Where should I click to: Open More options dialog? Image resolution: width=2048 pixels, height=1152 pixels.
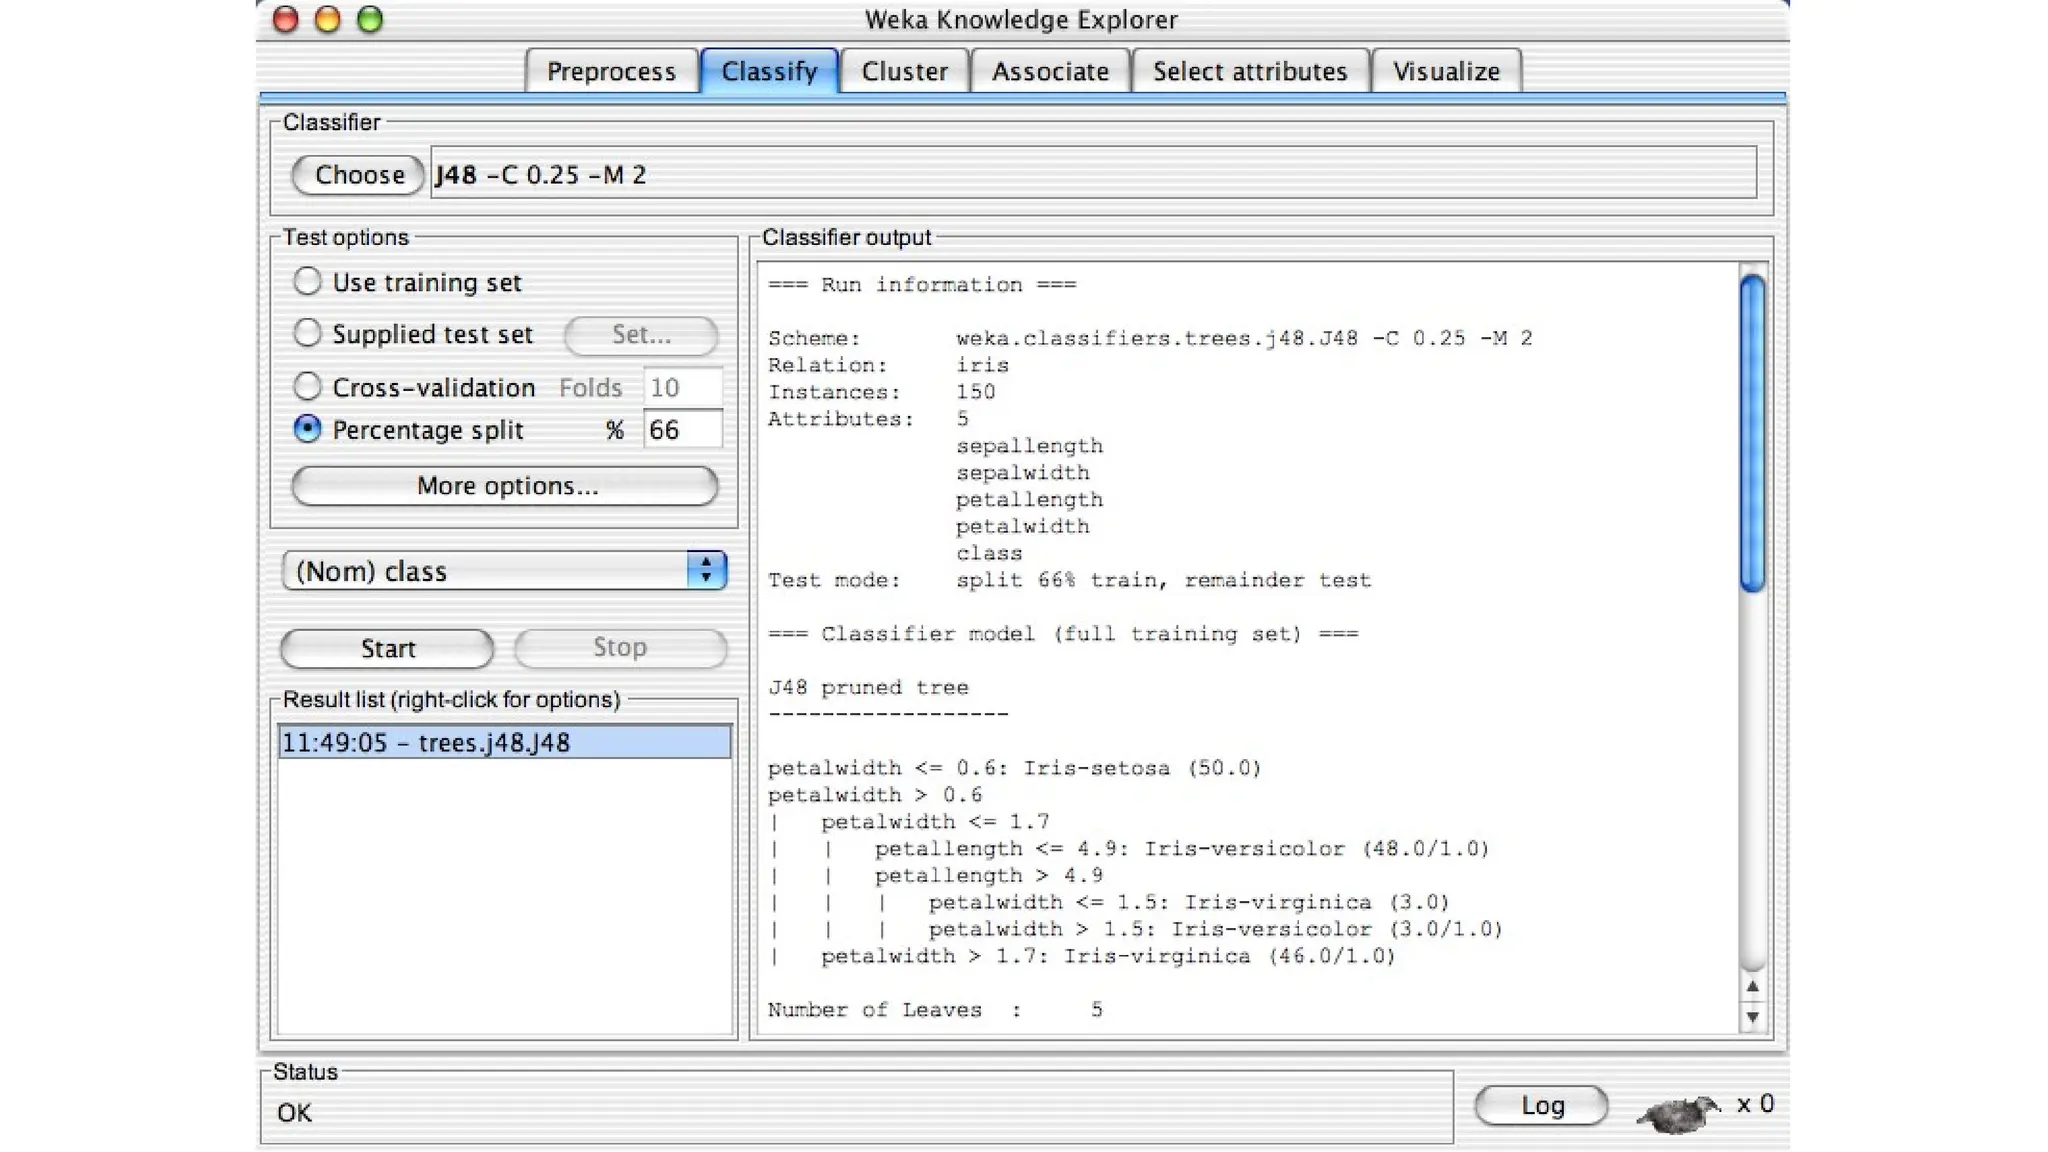tap(505, 486)
